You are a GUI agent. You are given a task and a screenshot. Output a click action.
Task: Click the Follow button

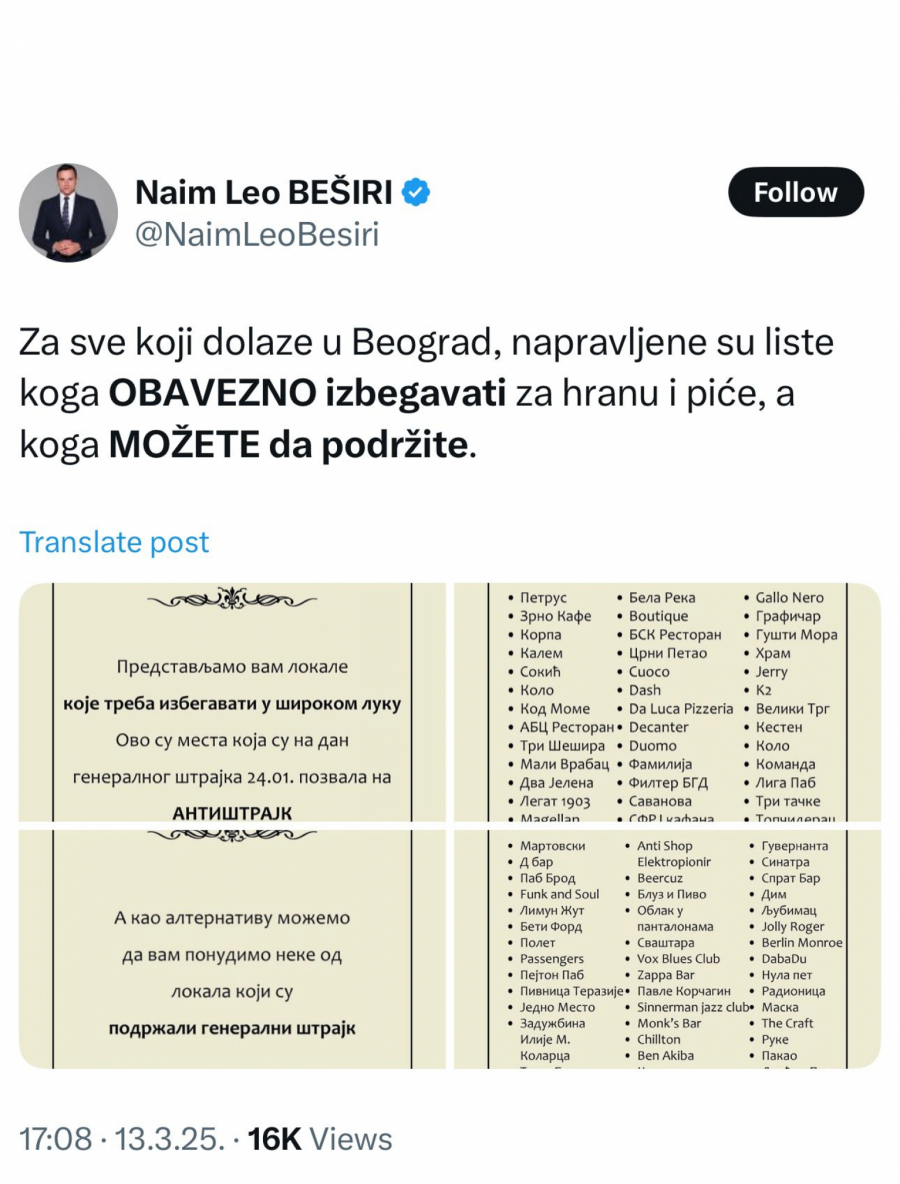coord(795,192)
